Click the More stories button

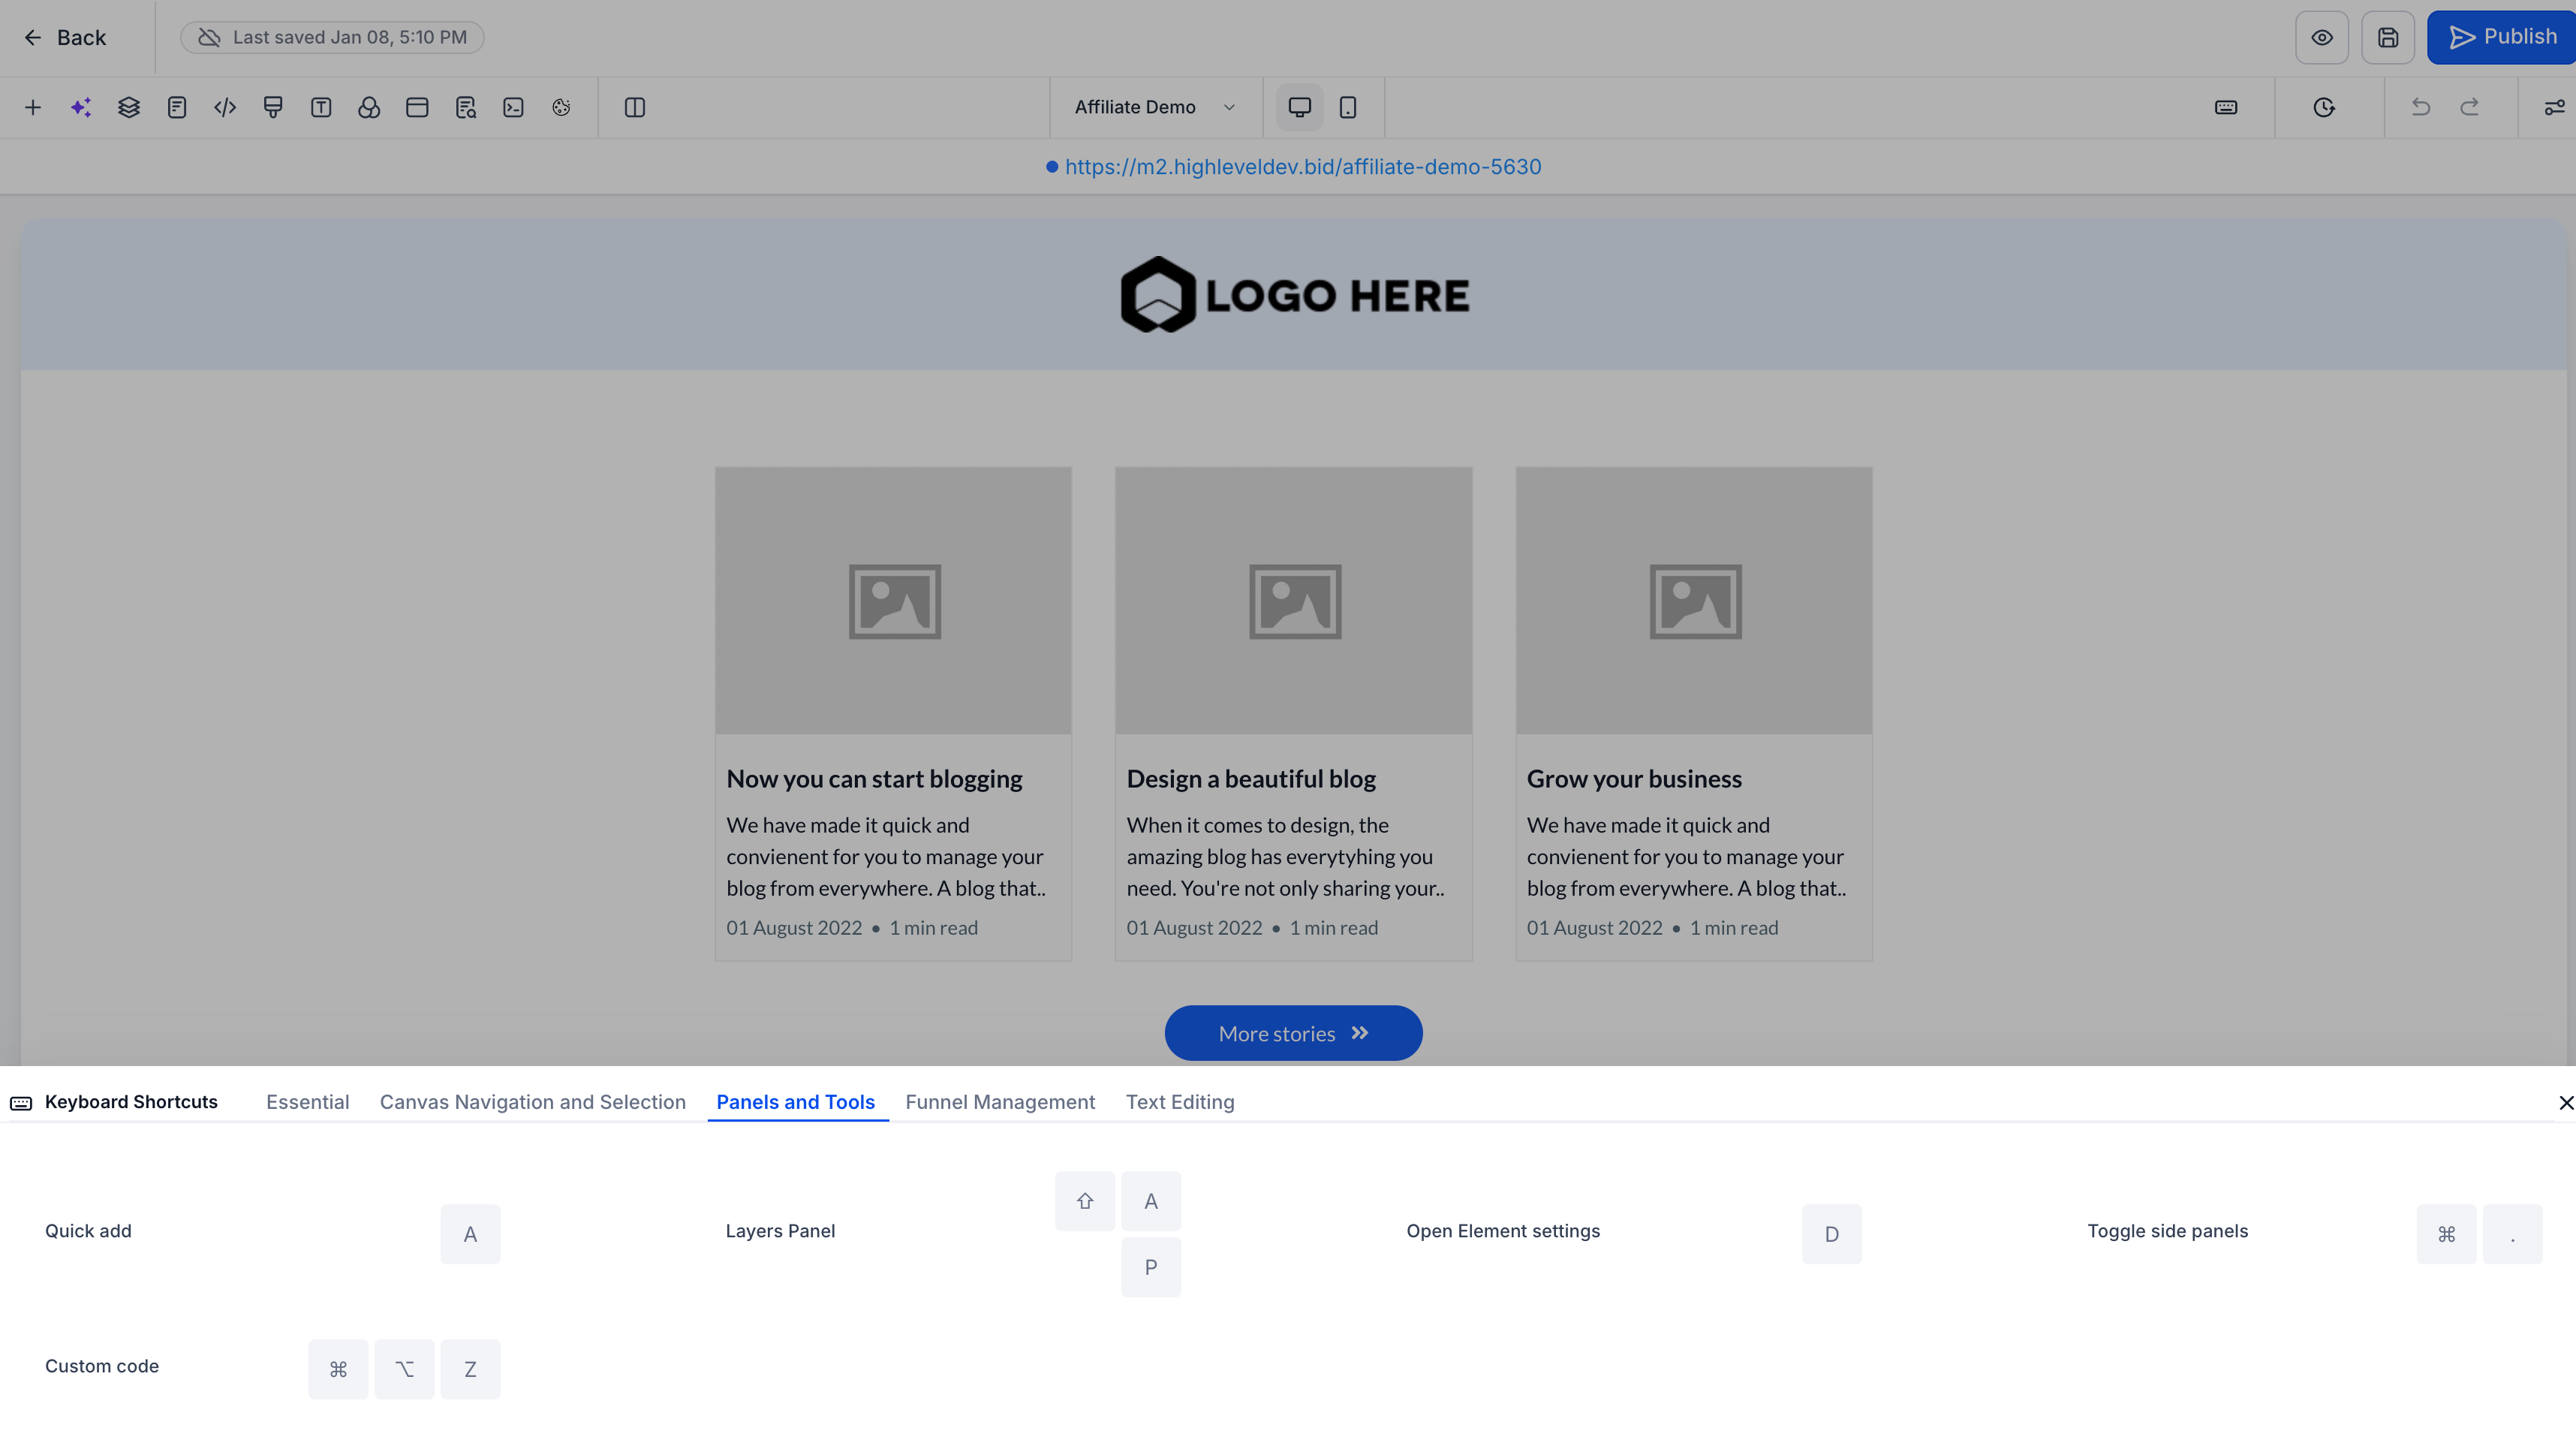pyautogui.click(x=1293, y=1033)
